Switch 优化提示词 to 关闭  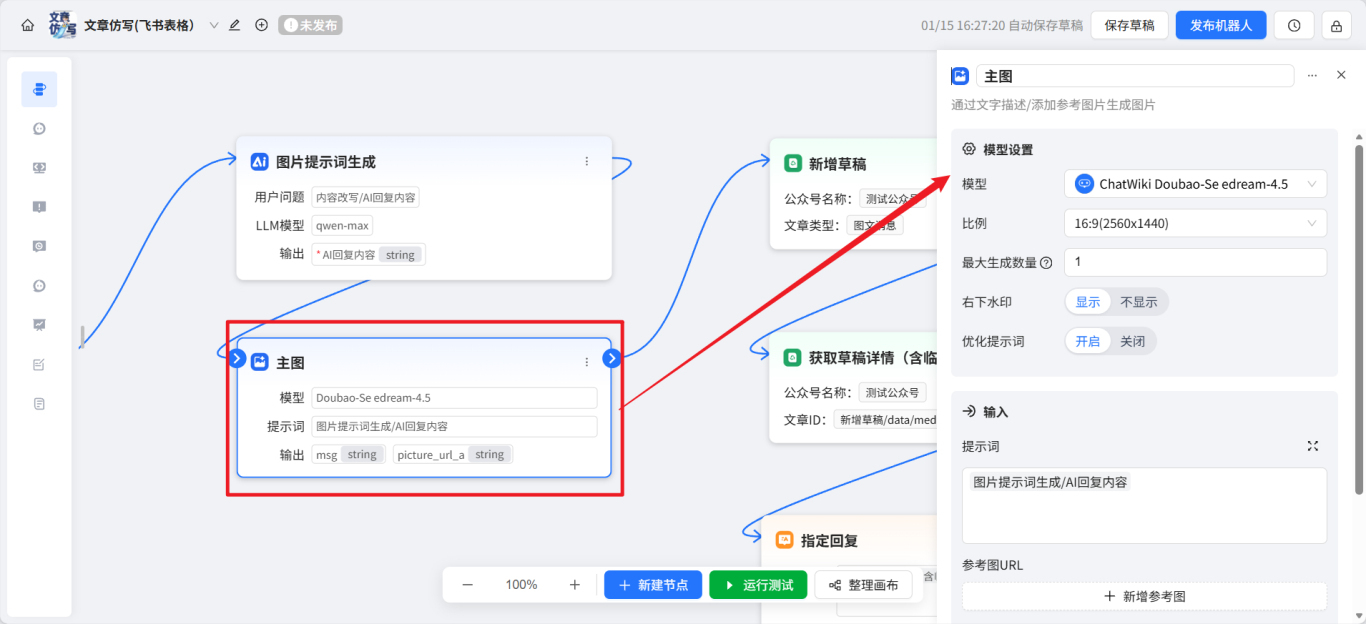(1134, 340)
